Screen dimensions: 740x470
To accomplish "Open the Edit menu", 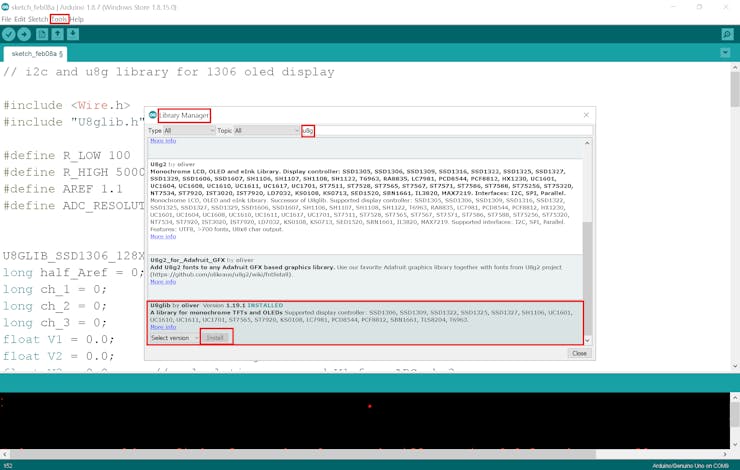I will 20,19.
